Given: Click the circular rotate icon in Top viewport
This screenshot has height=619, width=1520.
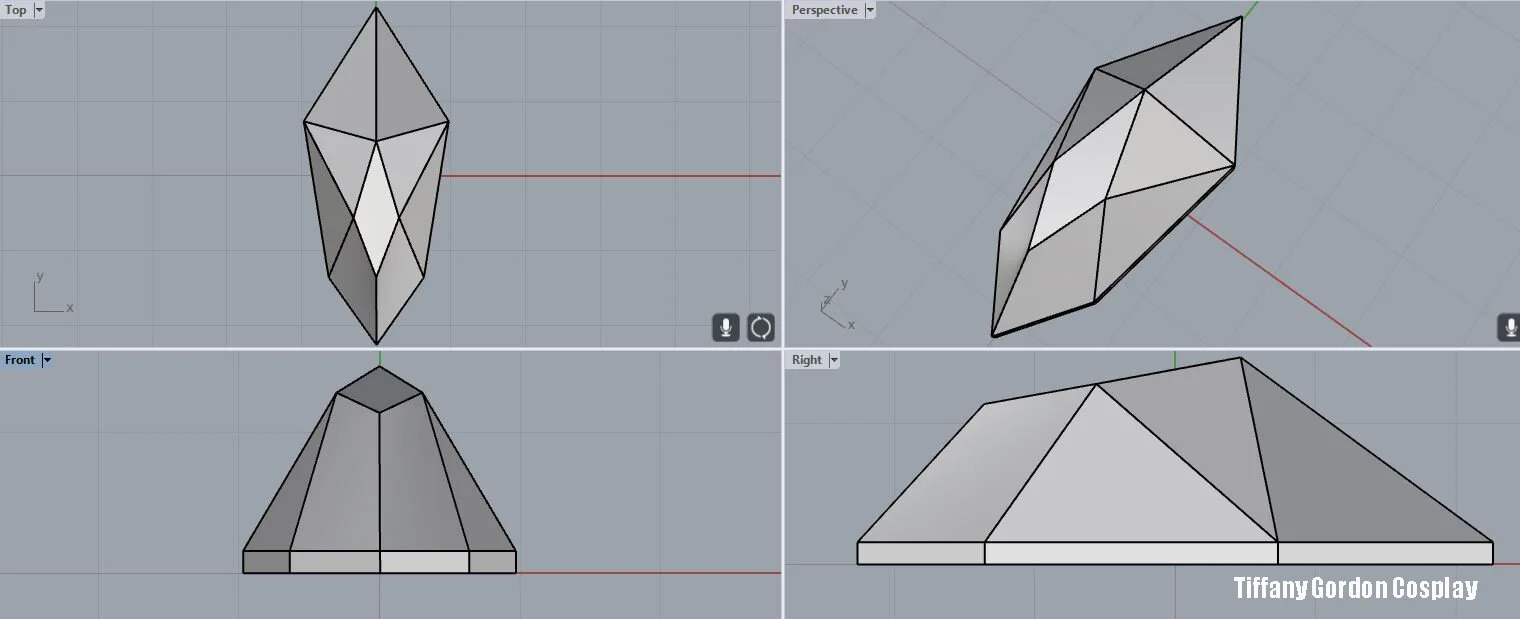Looking at the screenshot, I should (x=761, y=327).
